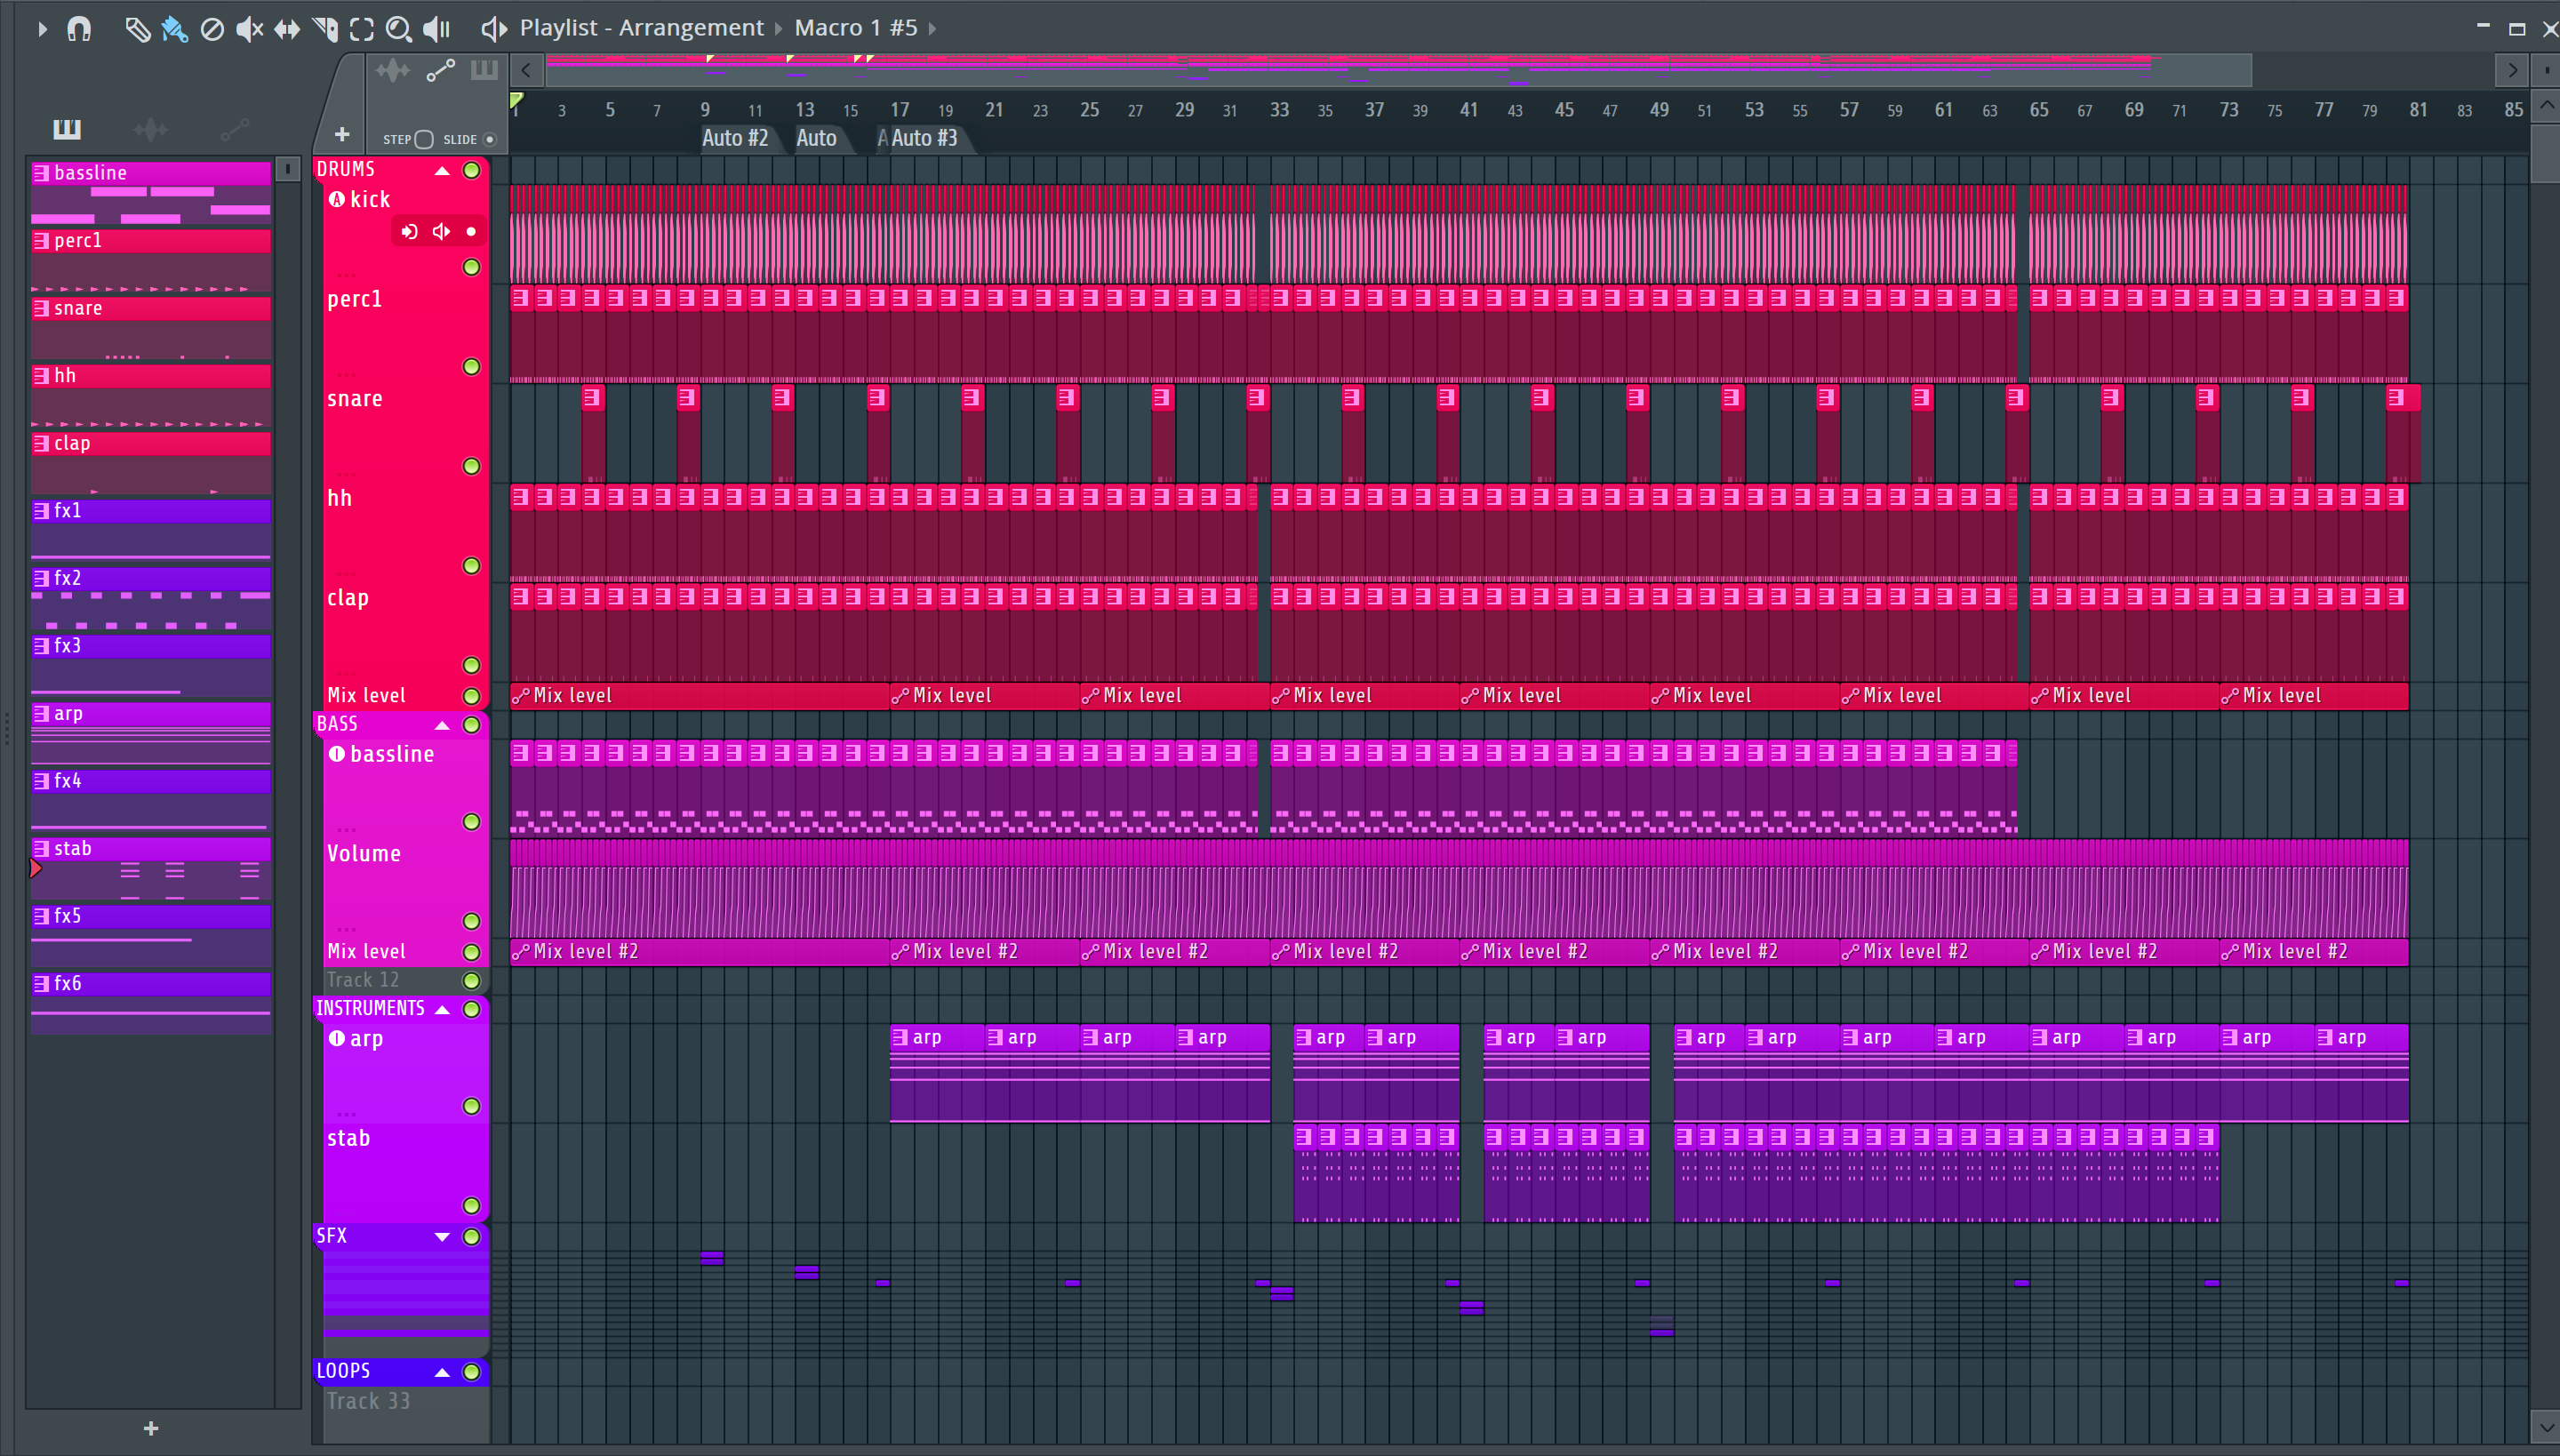This screenshot has height=1456, width=2560.
Task: Mute the clap track
Action: [471, 665]
